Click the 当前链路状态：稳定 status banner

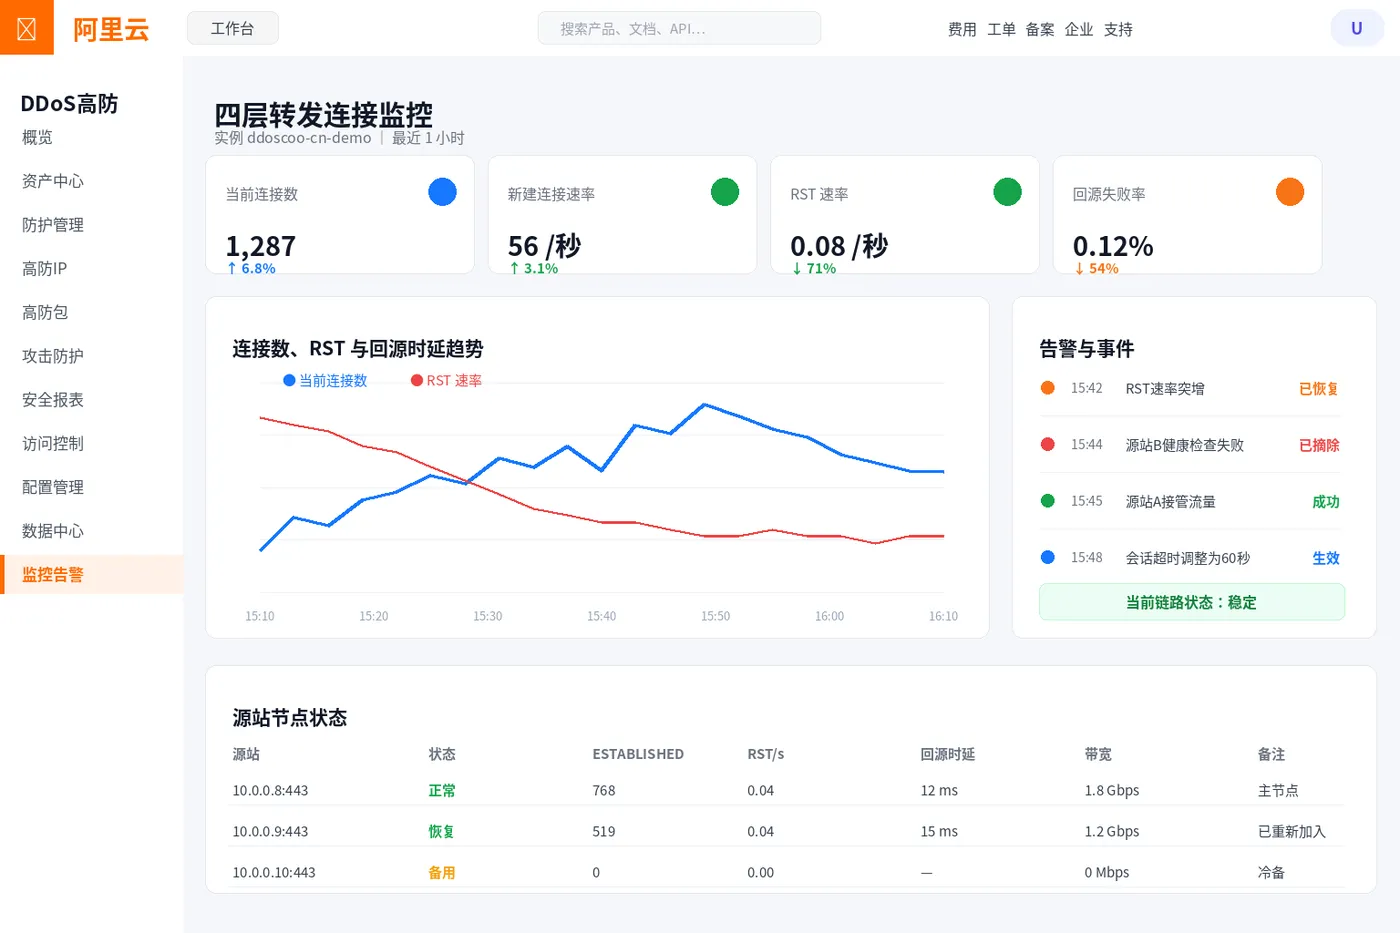(x=1191, y=602)
